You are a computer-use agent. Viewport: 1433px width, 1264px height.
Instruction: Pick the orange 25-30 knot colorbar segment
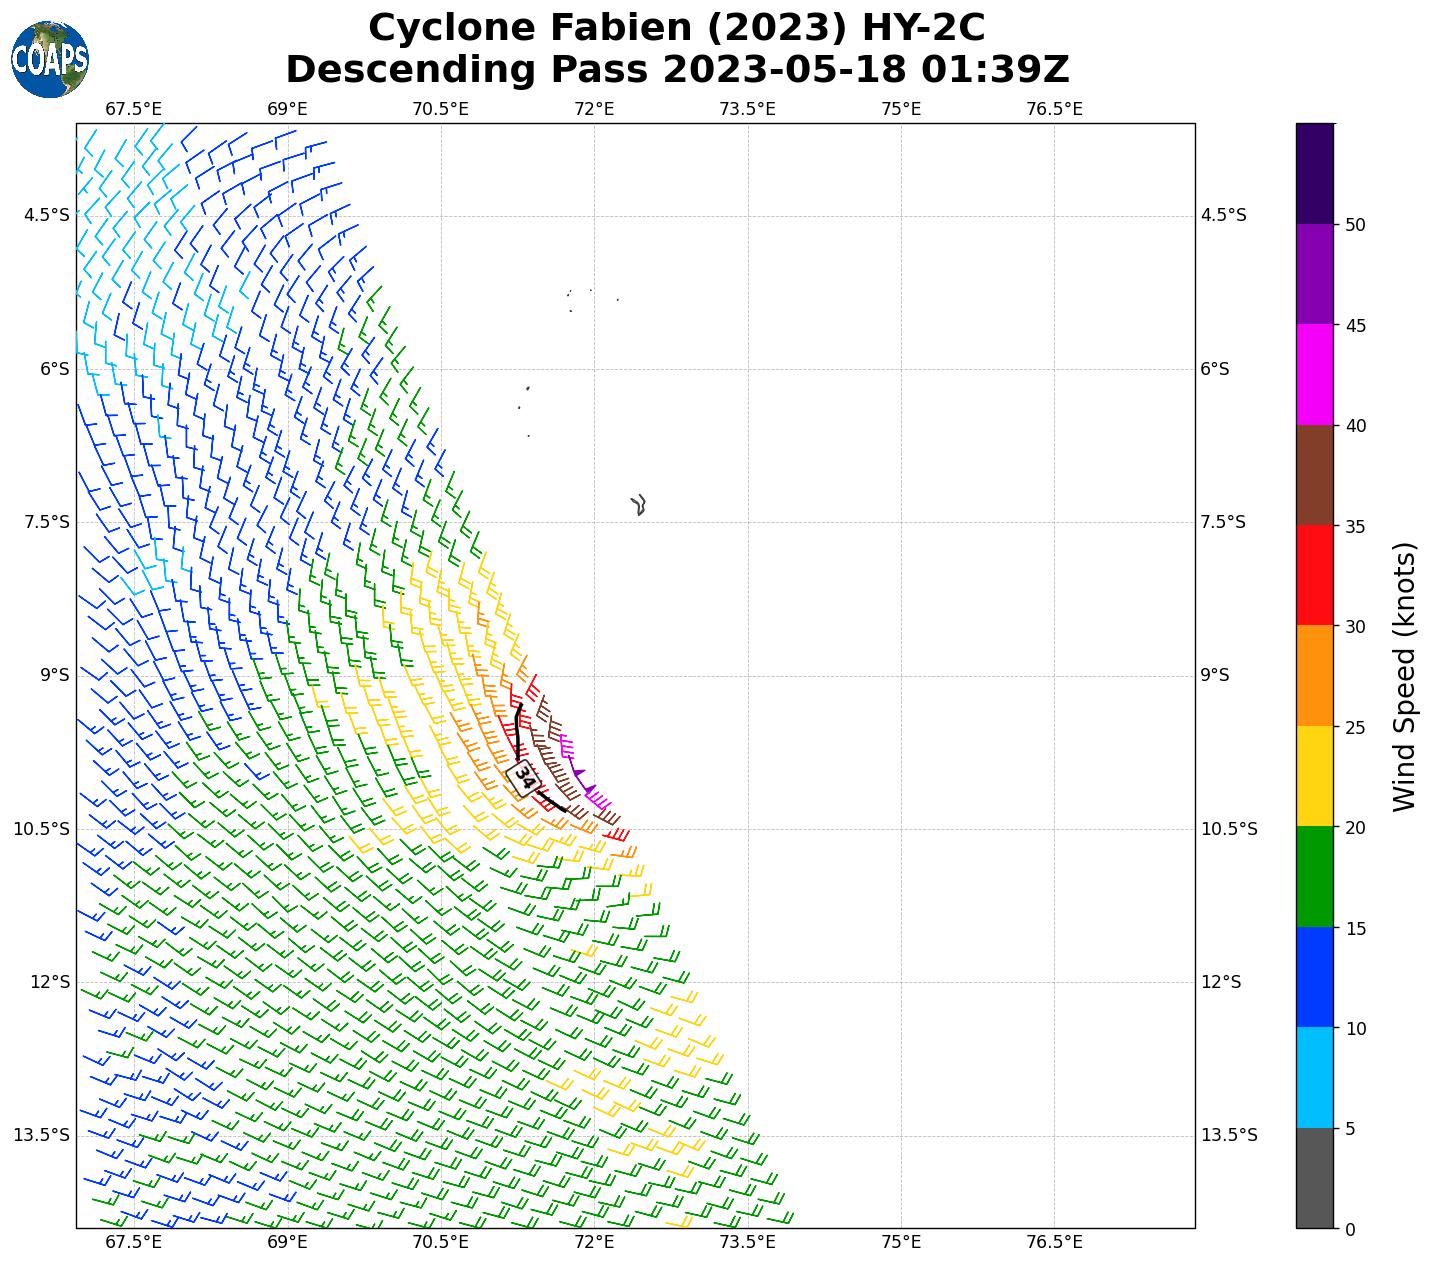point(1314,676)
